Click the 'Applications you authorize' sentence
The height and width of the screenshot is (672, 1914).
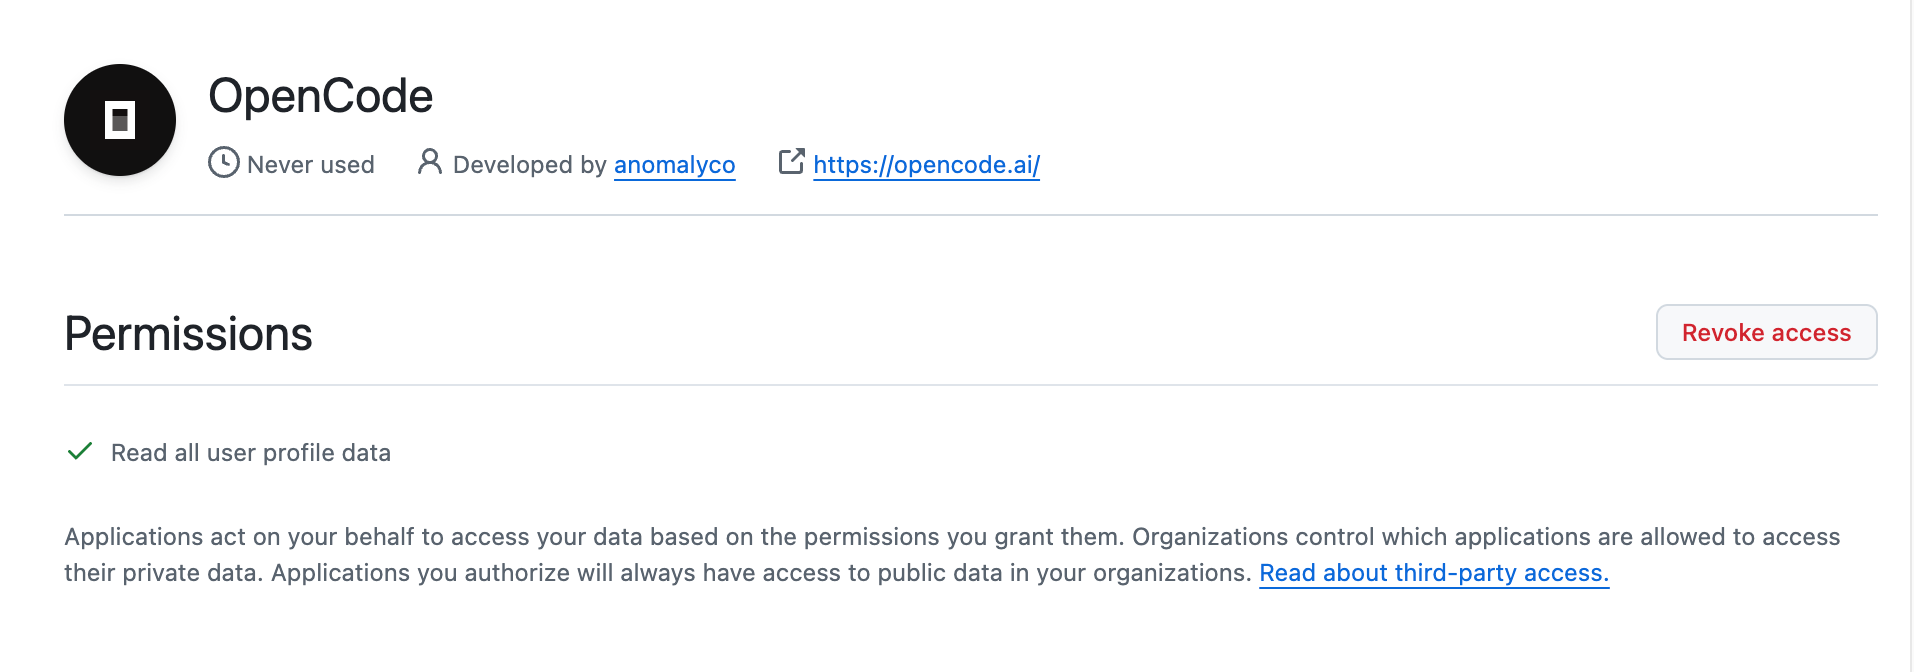[x=760, y=573]
